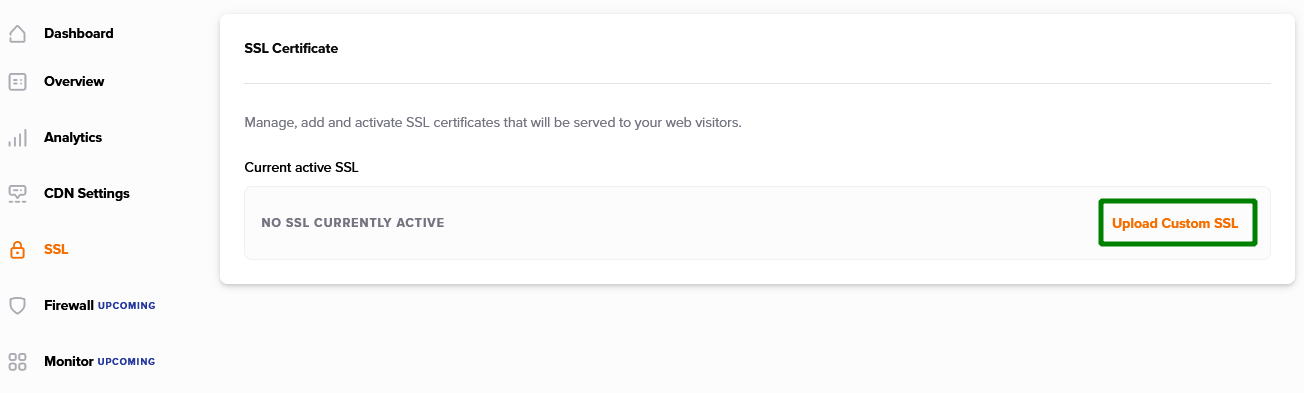Click the UPCOMING badge beside Firewall
The image size is (1304, 393).
coord(127,306)
